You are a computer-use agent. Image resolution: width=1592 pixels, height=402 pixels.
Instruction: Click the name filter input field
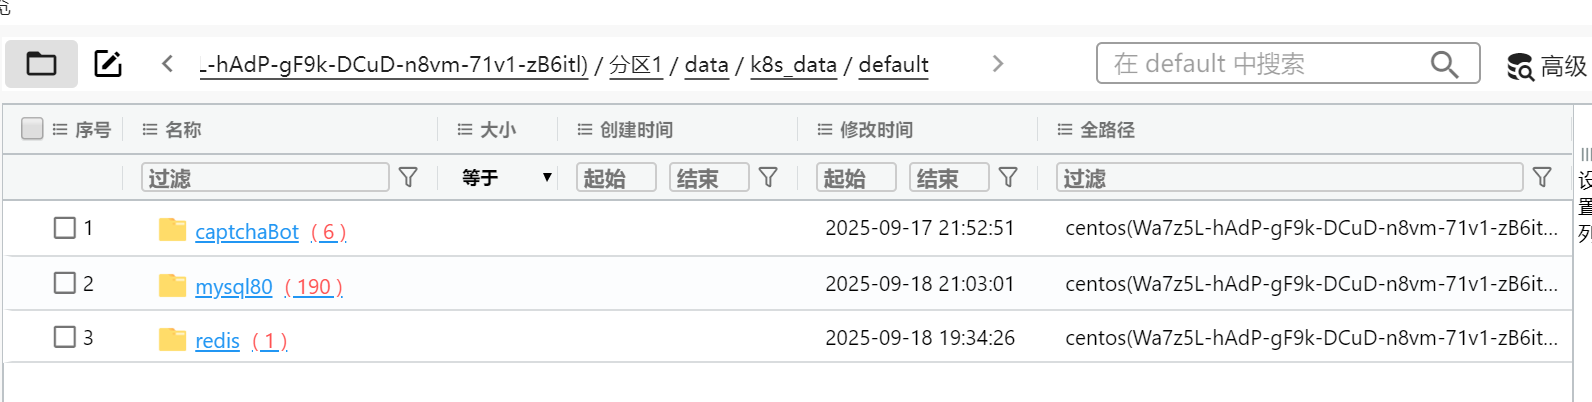265,177
